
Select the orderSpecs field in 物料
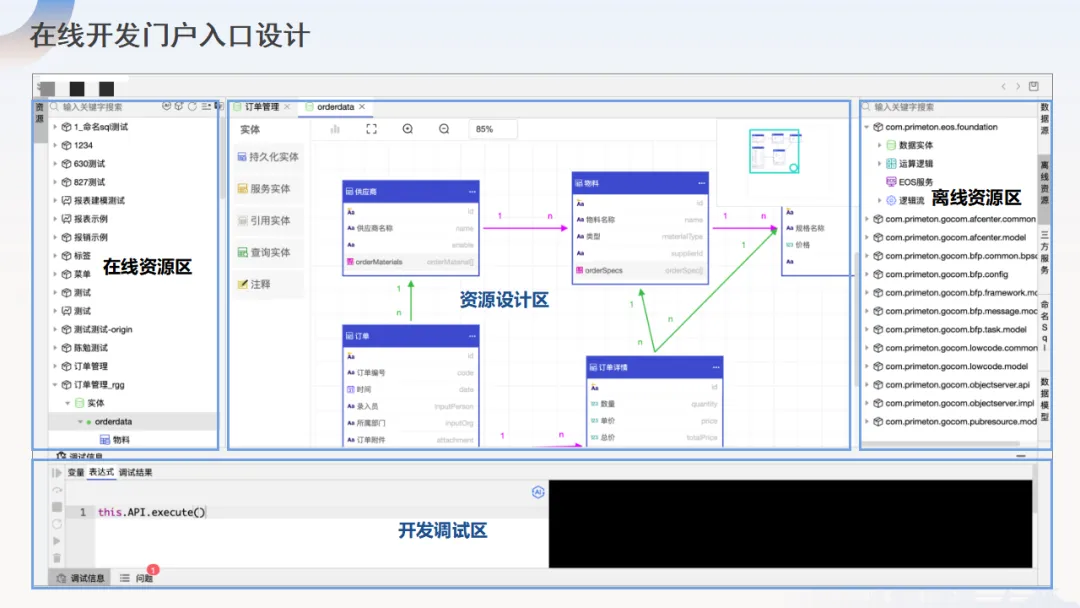(x=640, y=270)
